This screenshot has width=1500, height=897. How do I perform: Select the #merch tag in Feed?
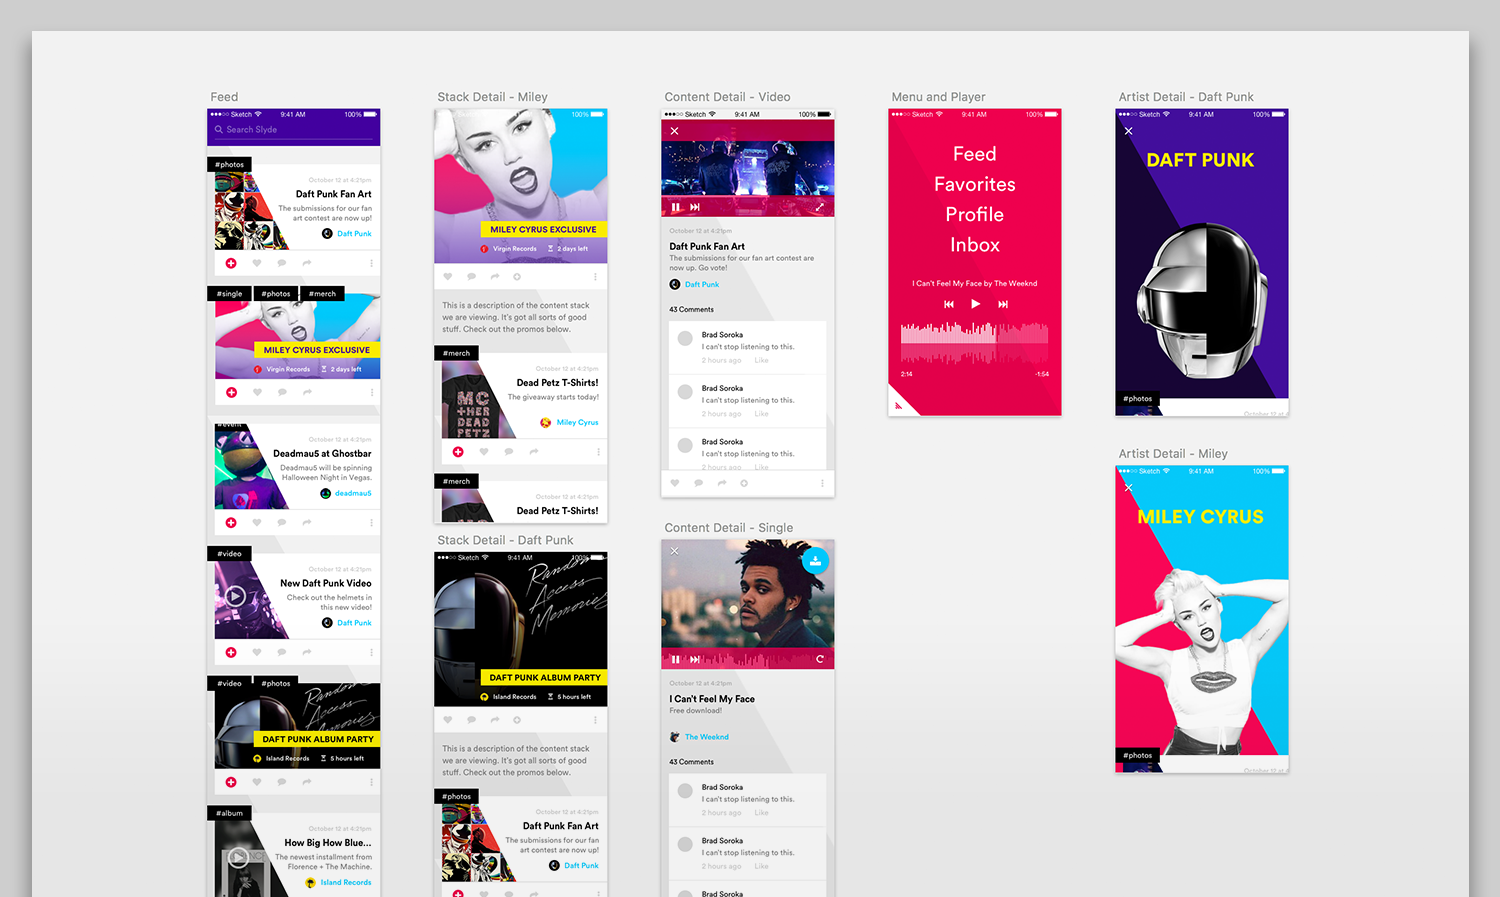(322, 294)
